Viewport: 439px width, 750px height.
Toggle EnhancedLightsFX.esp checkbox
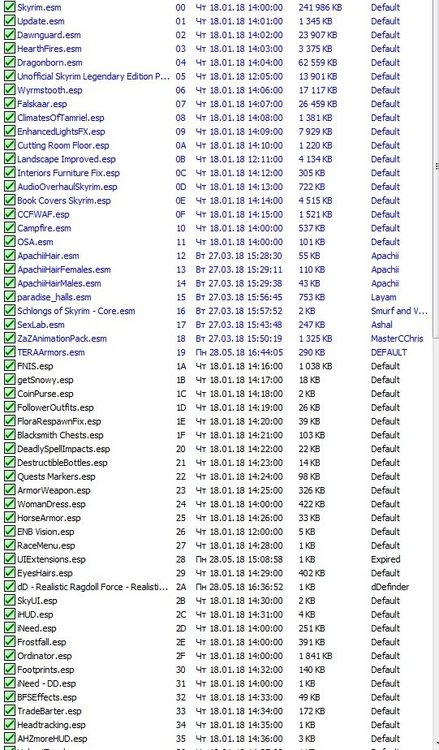[x=9, y=132]
